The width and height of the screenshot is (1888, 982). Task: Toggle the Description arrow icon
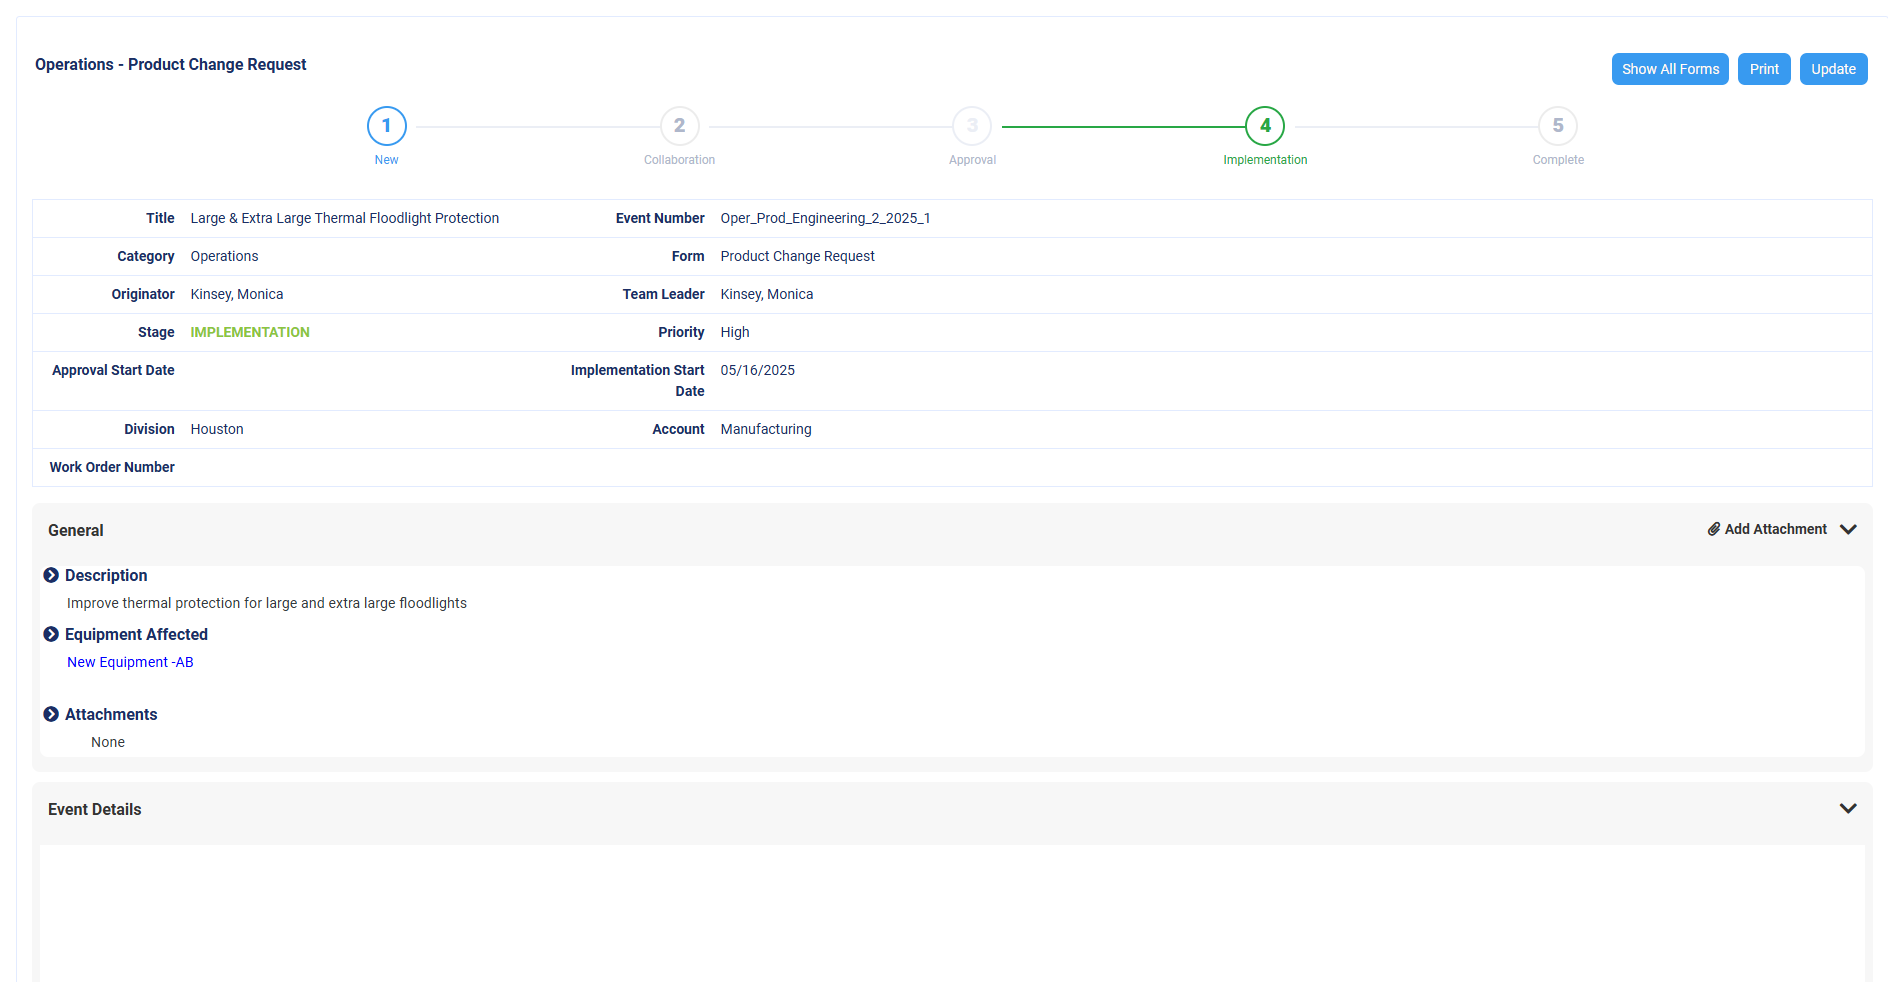[x=51, y=575]
